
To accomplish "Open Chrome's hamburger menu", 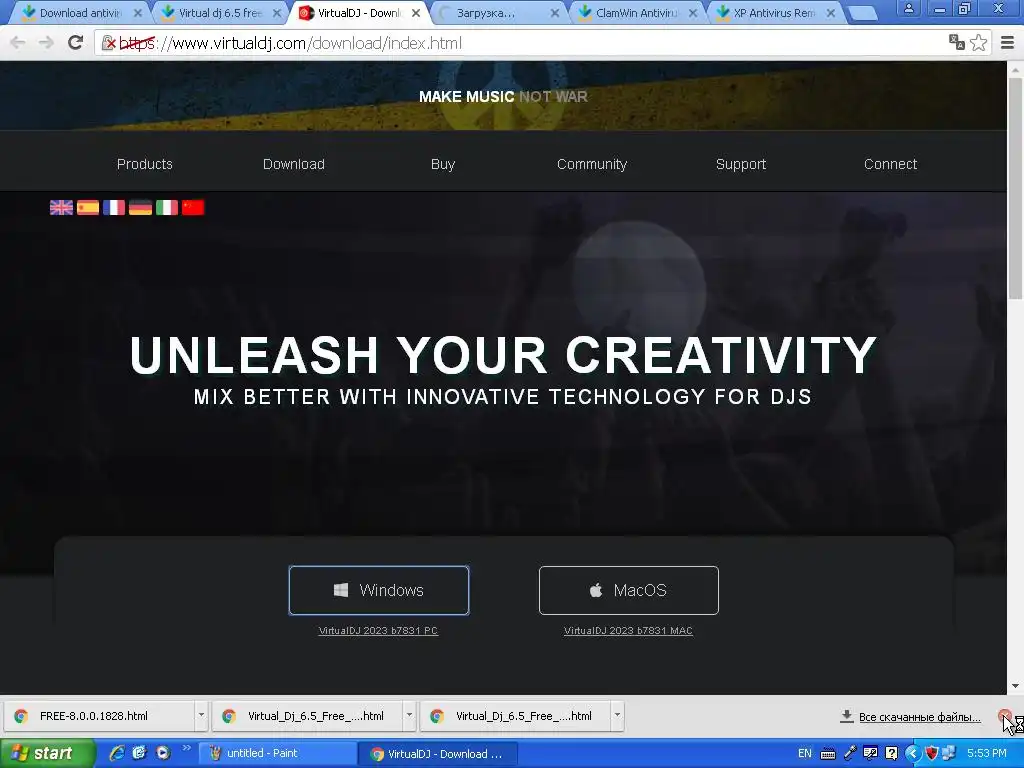I will coord(1008,42).
